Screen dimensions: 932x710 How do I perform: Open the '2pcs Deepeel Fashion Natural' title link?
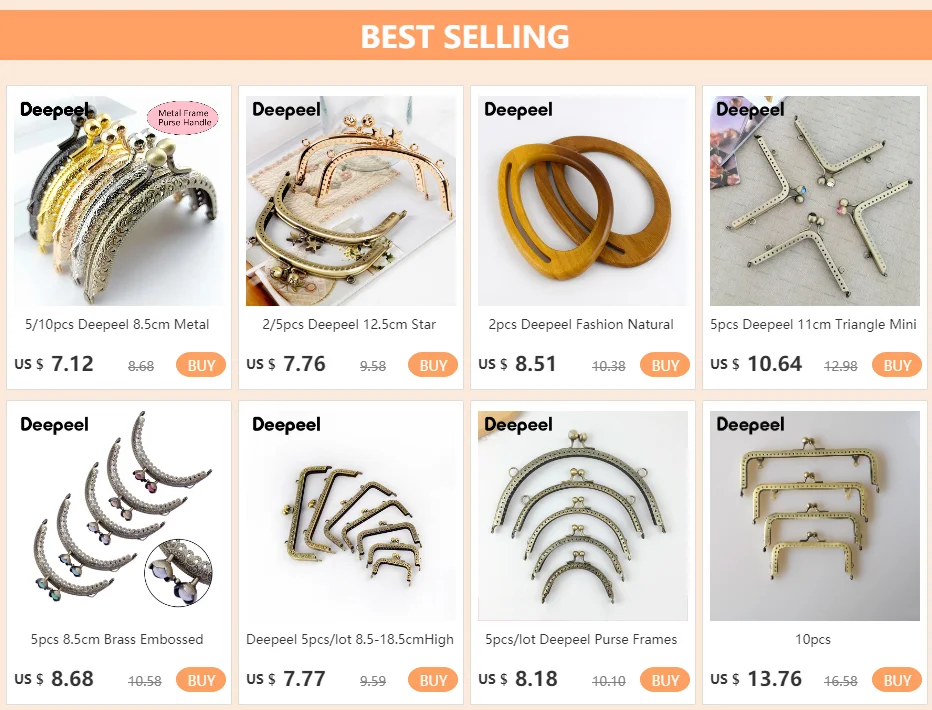click(x=581, y=324)
